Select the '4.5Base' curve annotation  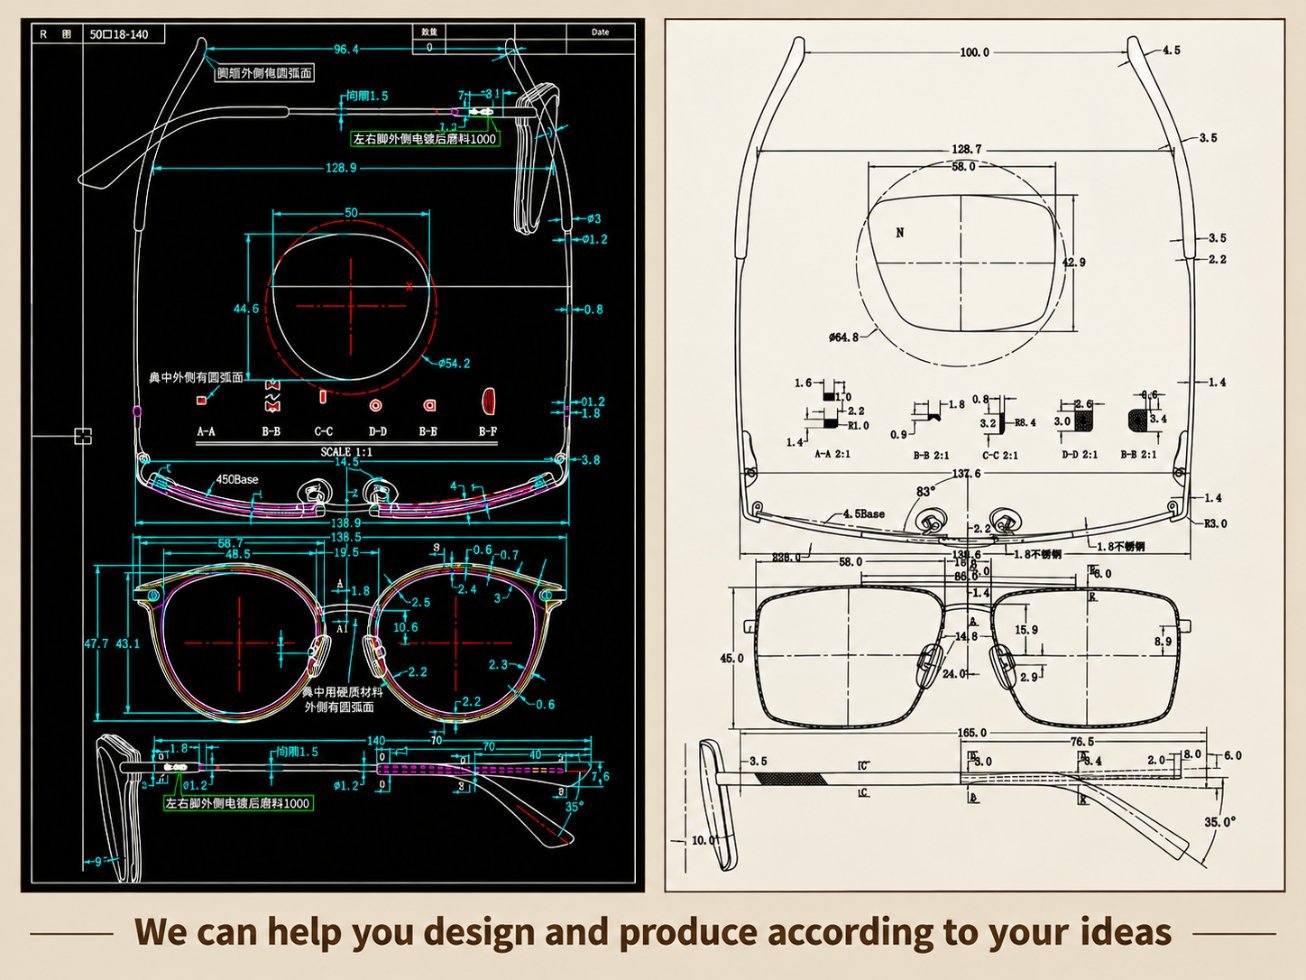click(x=864, y=514)
